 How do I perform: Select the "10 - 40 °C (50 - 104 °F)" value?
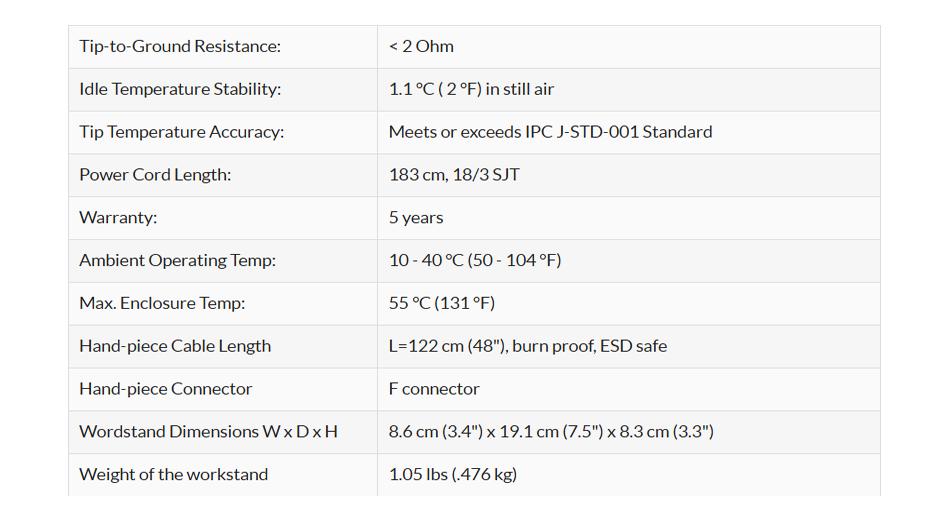475,261
